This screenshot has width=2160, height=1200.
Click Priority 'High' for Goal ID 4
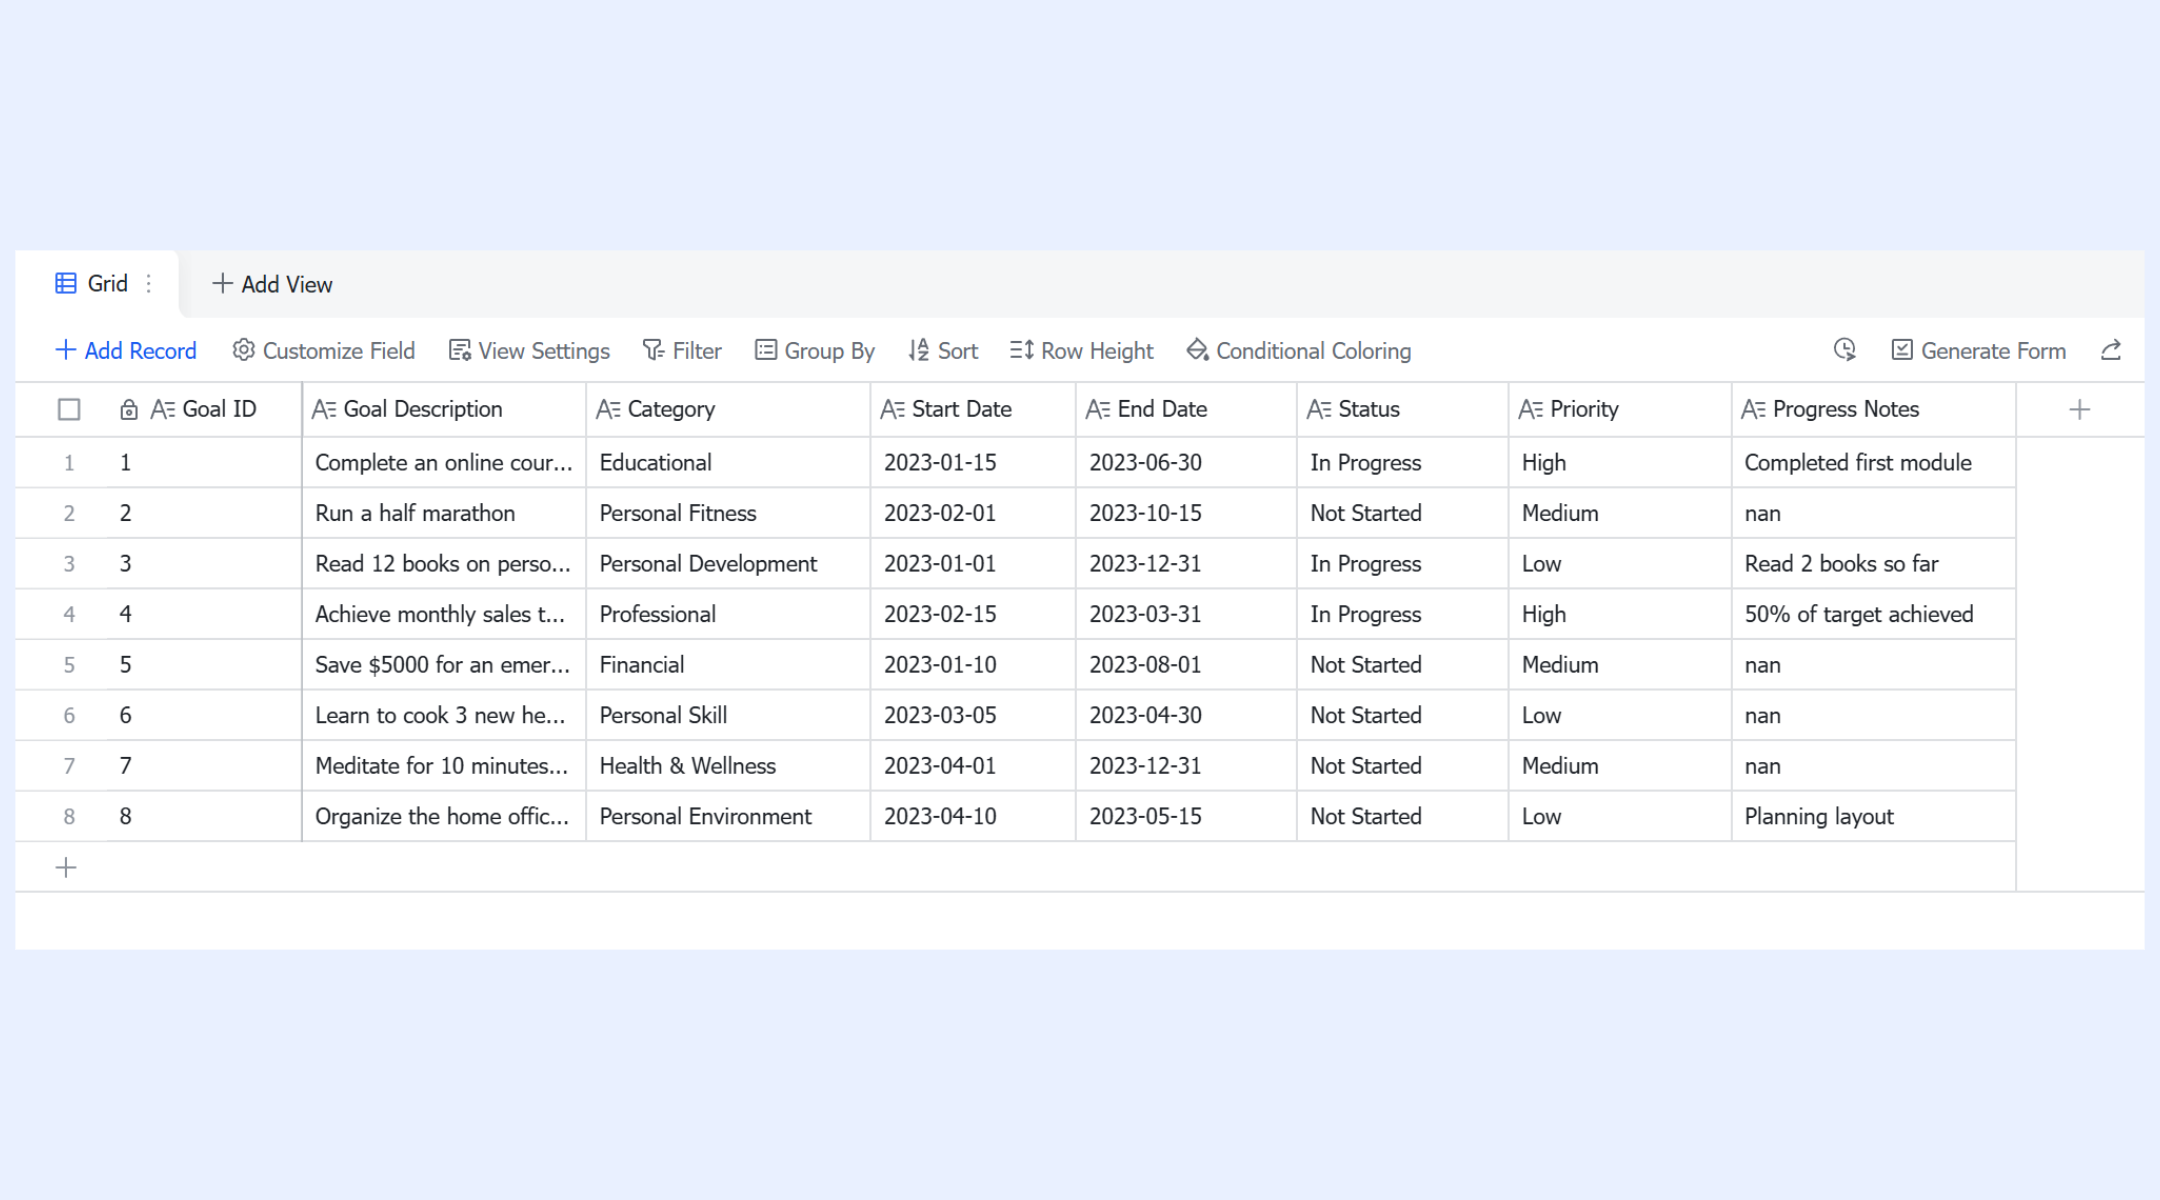(x=1620, y=614)
